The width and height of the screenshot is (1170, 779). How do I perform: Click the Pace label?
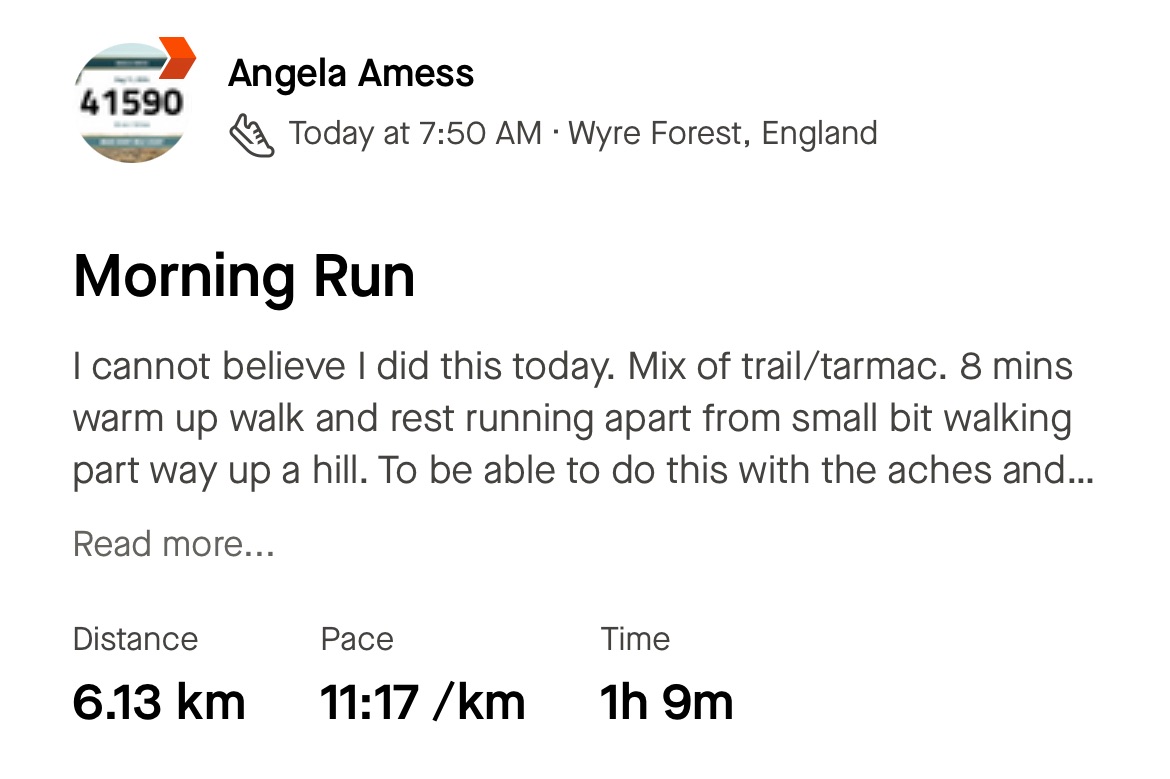tap(357, 639)
